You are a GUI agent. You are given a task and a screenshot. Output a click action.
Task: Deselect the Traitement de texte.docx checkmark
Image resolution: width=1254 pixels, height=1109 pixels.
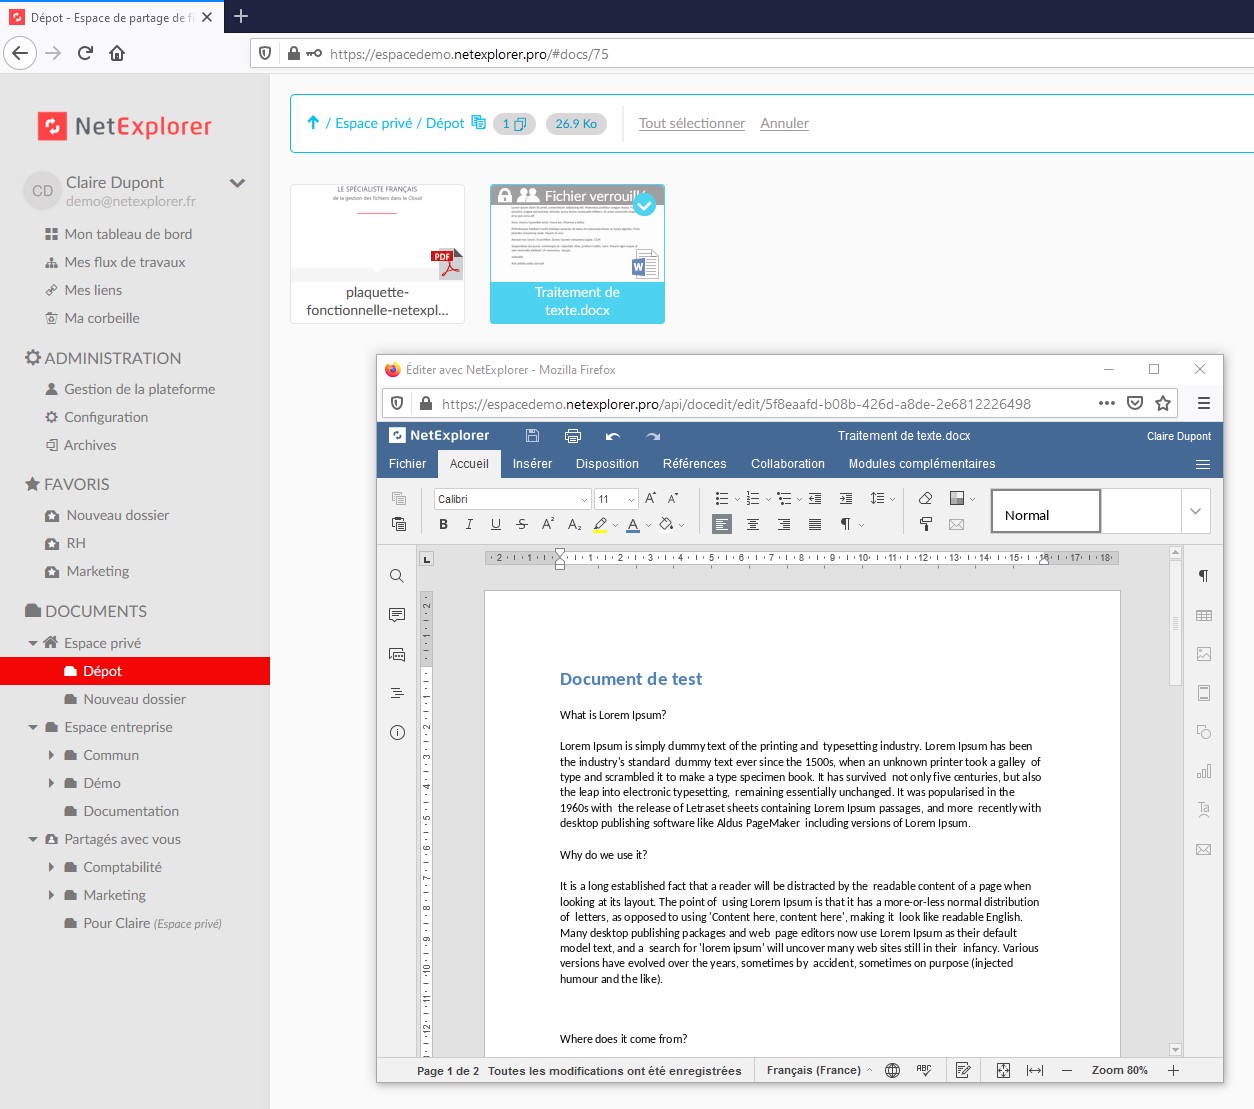[x=645, y=205]
